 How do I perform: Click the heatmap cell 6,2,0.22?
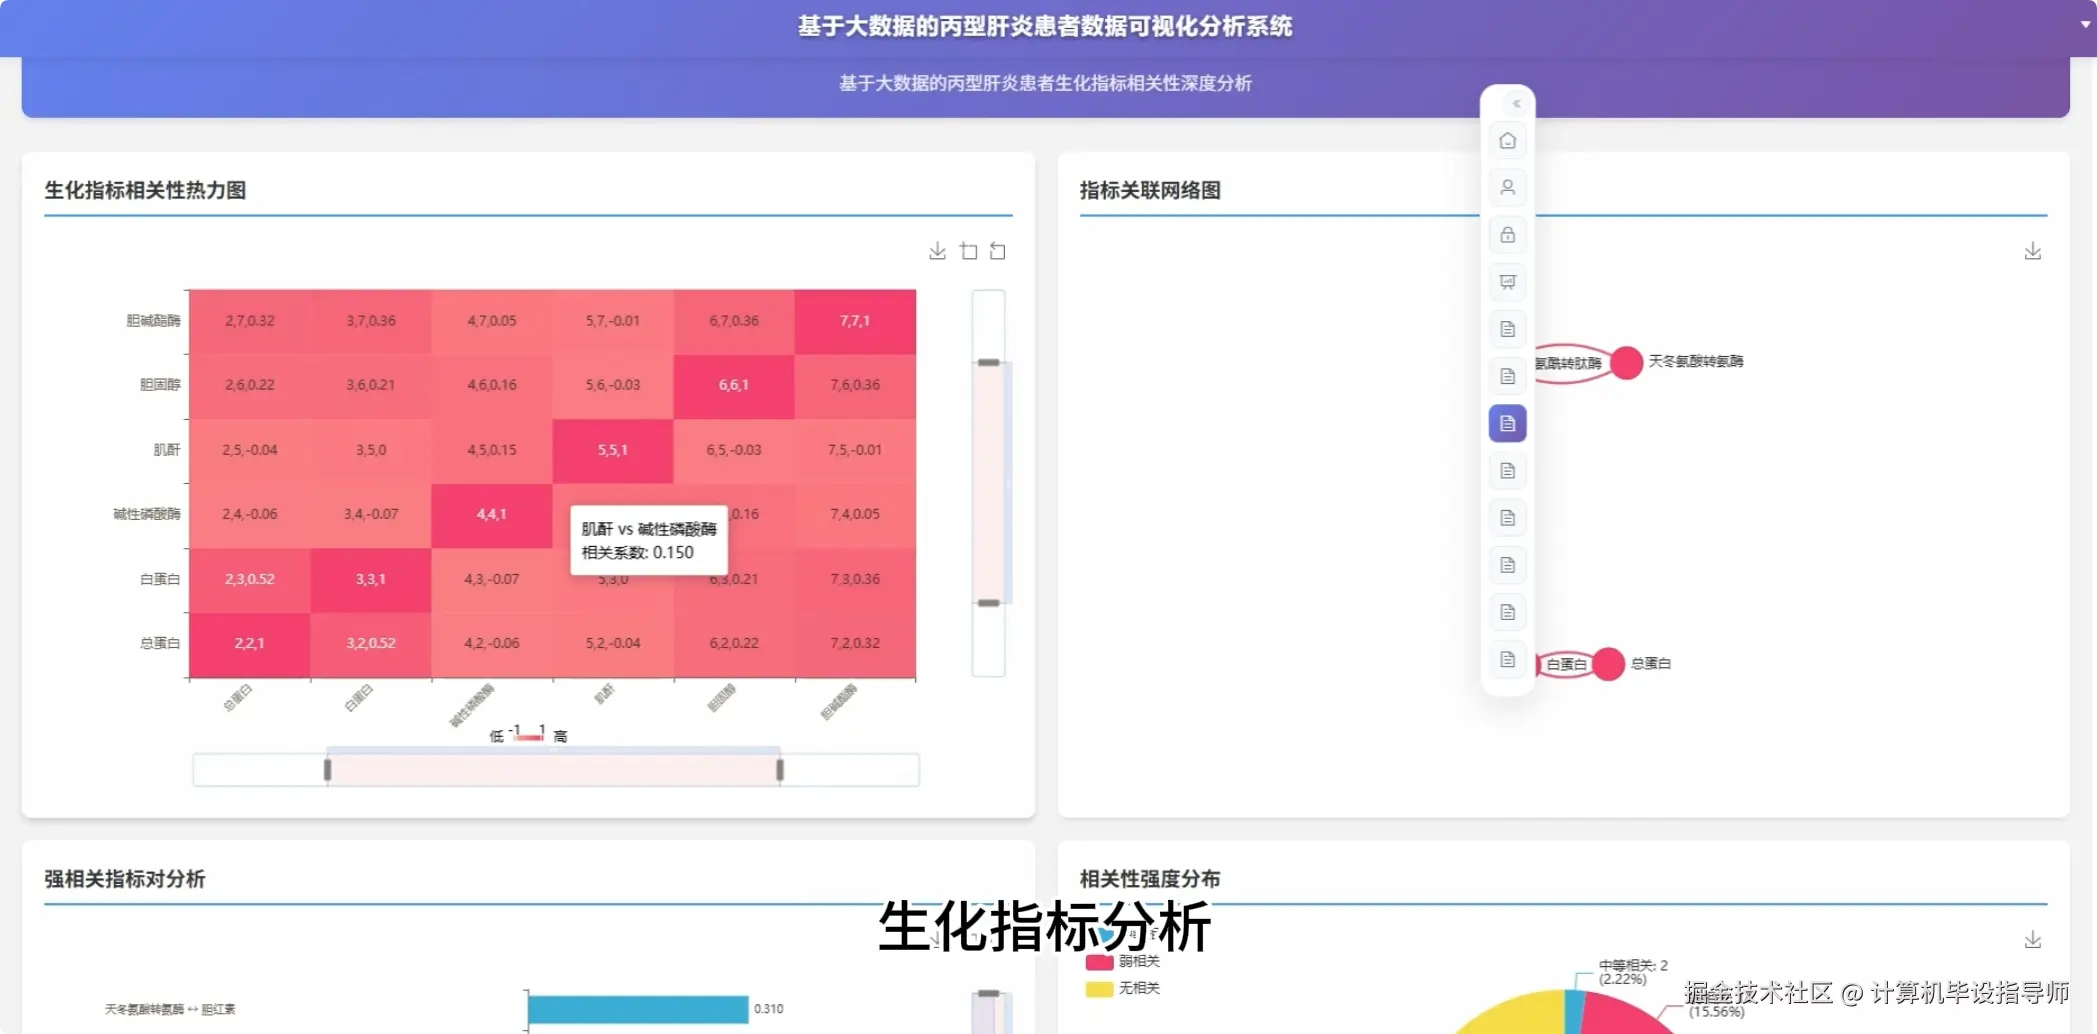(734, 643)
